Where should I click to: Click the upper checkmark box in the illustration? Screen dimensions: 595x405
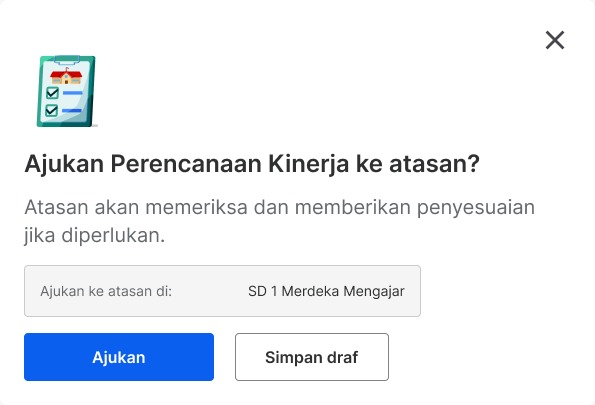tap(52, 93)
